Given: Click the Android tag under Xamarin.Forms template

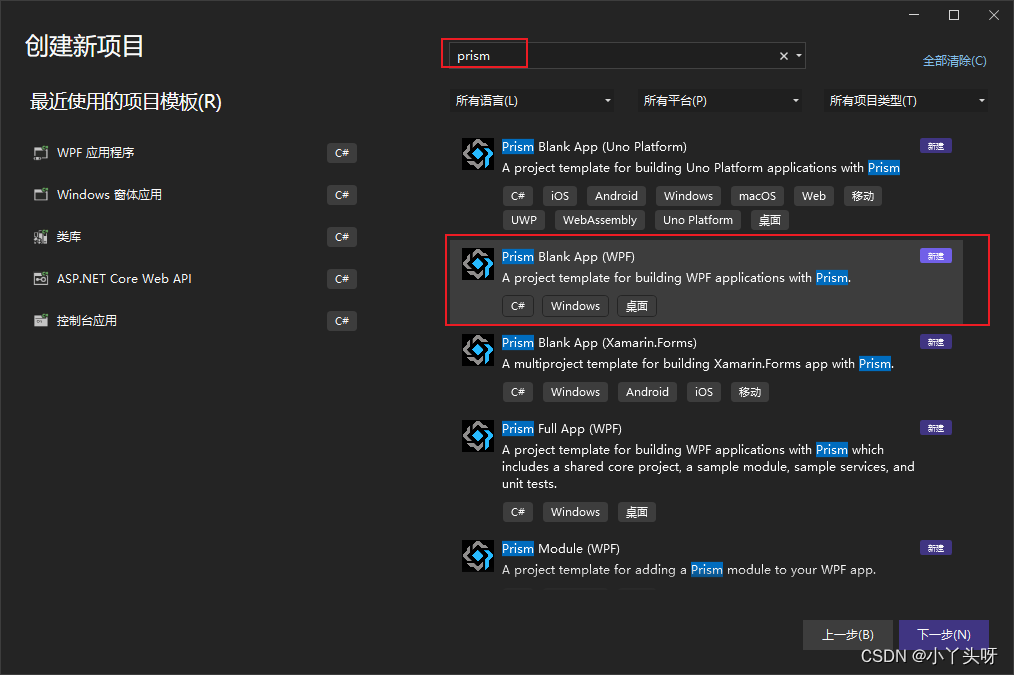Looking at the screenshot, I should click(647, 392).
